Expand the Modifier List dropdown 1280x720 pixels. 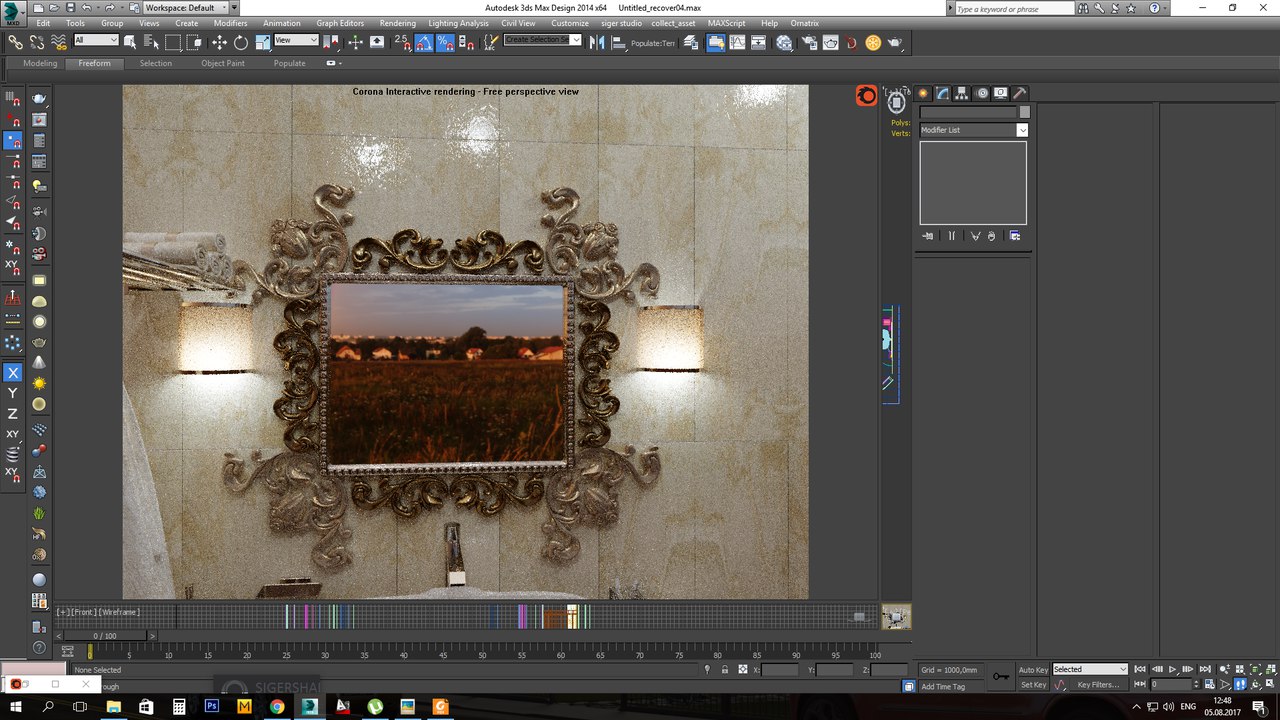1022,130
